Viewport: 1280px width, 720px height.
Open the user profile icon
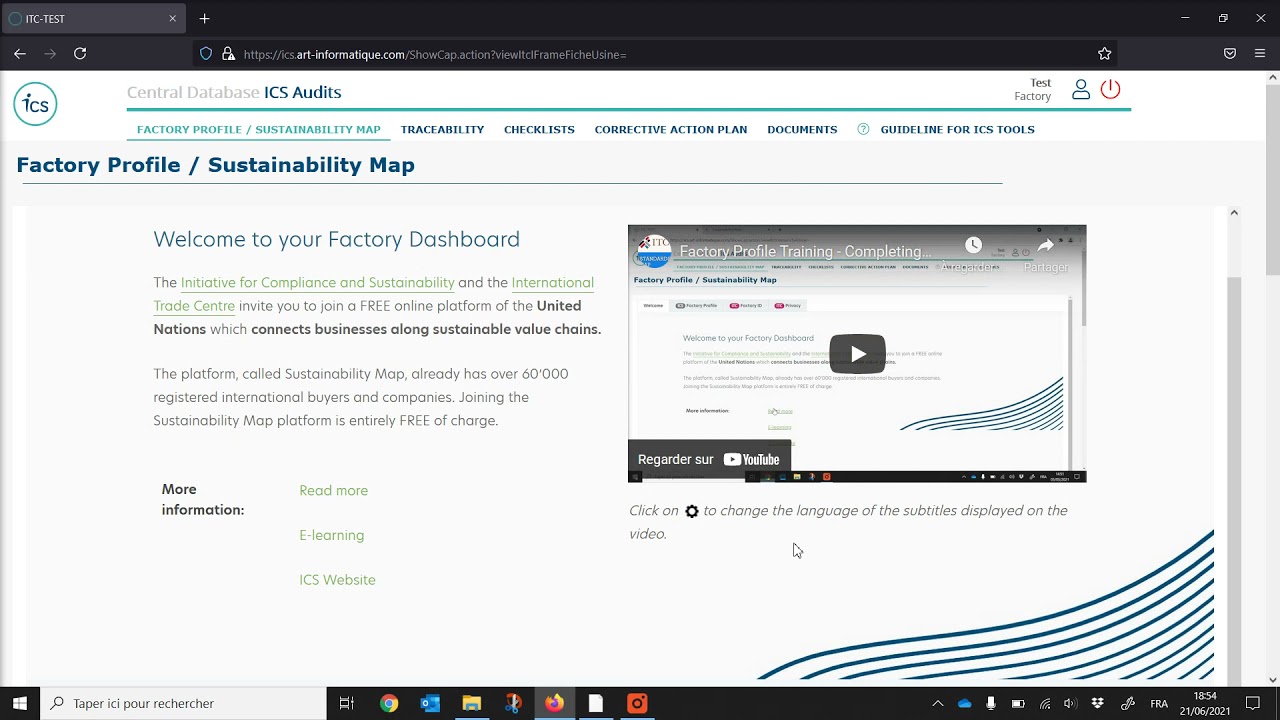(x=1081, y=89)
